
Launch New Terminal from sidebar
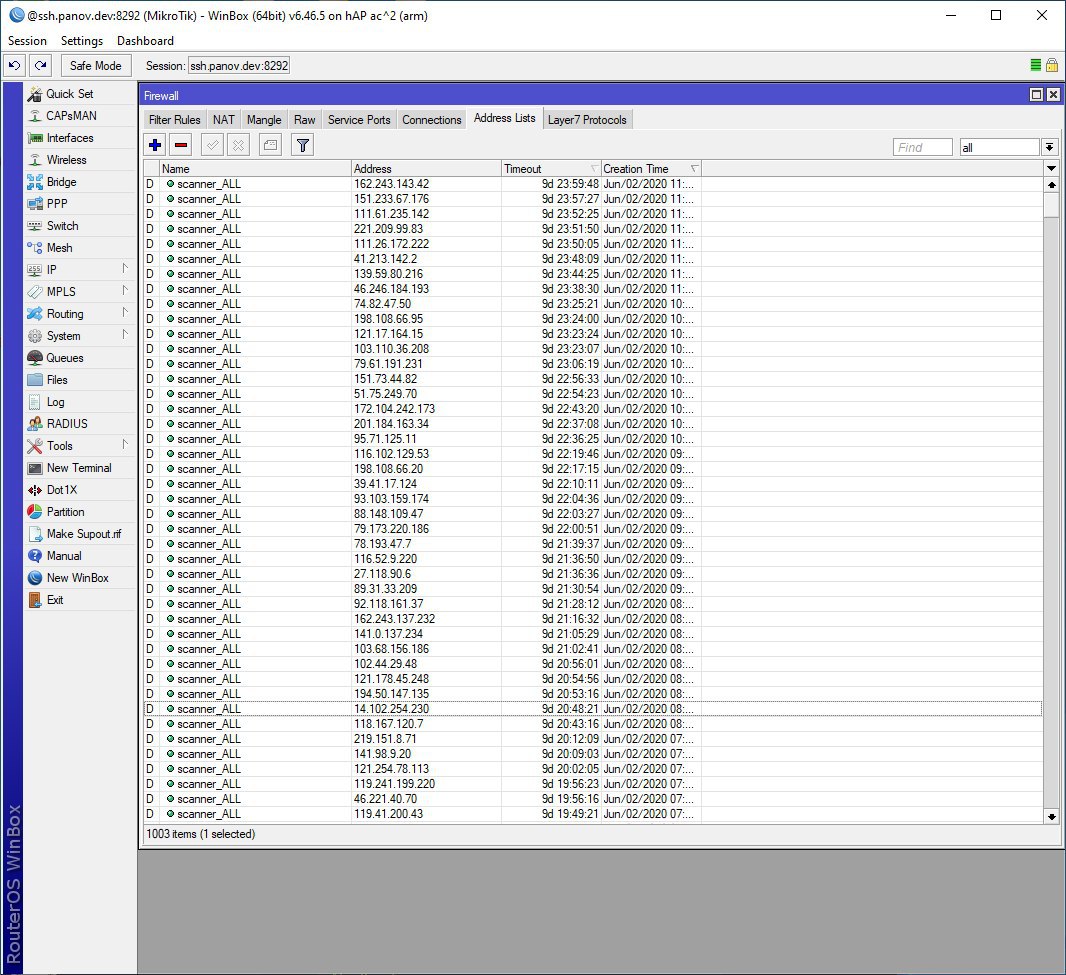pos(80,468)
